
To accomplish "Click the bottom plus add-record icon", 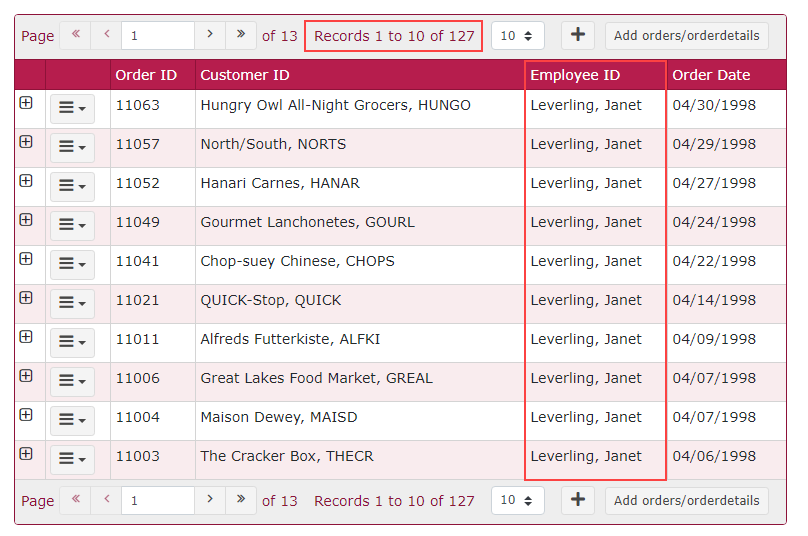I will click(x=577, y=500).
